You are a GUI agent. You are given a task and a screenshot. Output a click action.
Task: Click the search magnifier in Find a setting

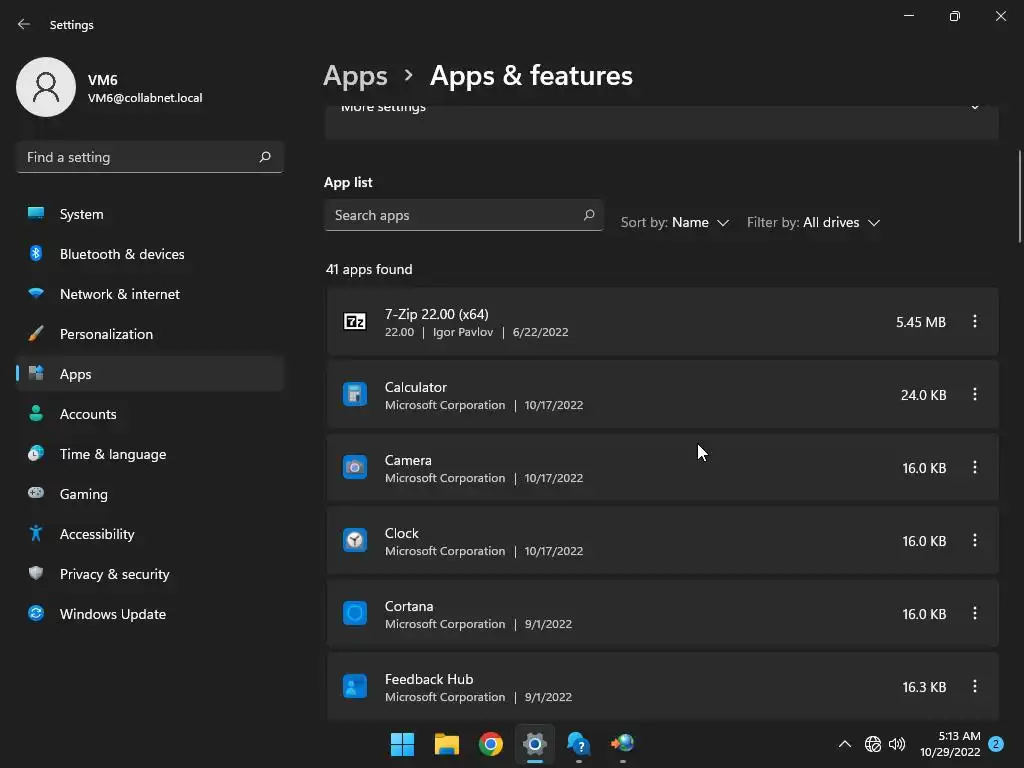(264, 157)
